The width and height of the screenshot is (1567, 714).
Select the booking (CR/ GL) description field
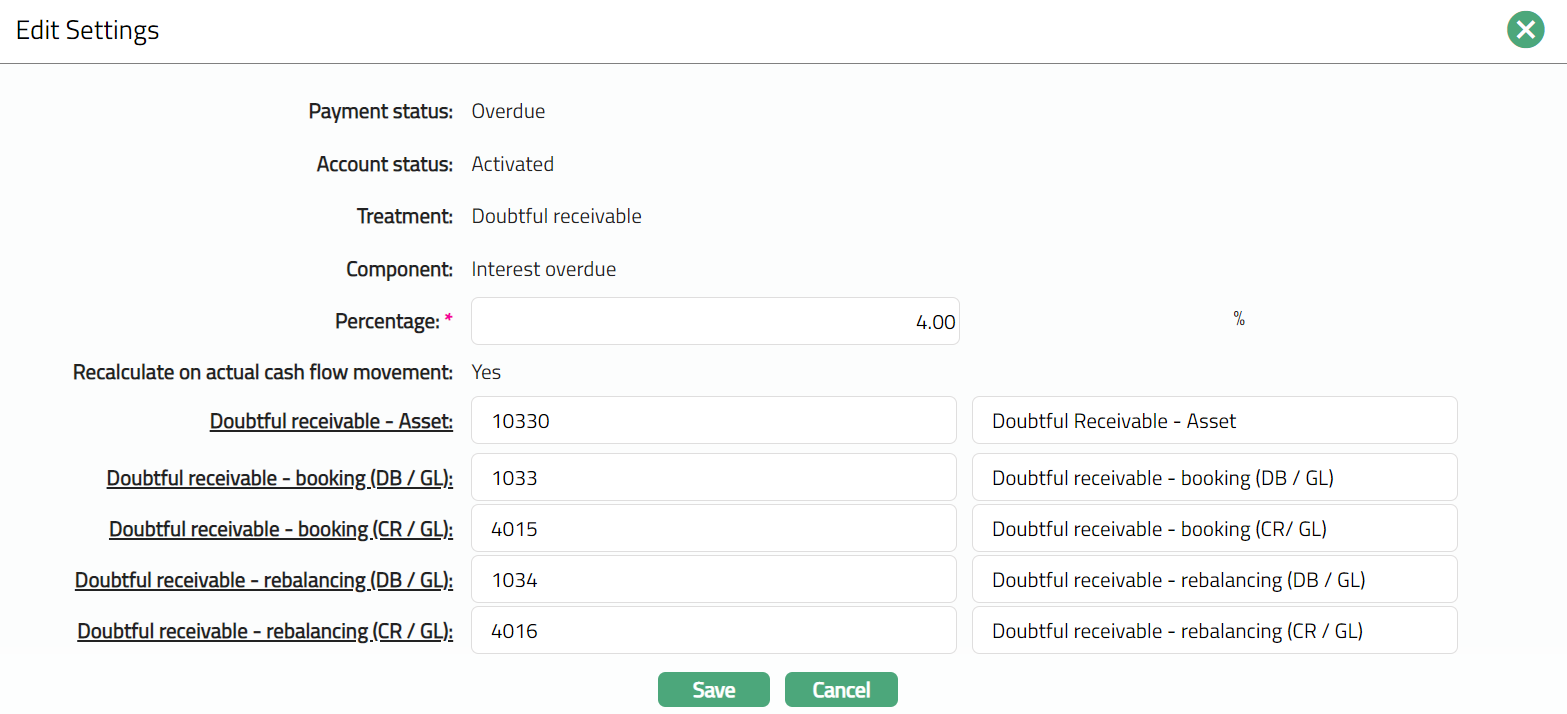pos(1214,529)
